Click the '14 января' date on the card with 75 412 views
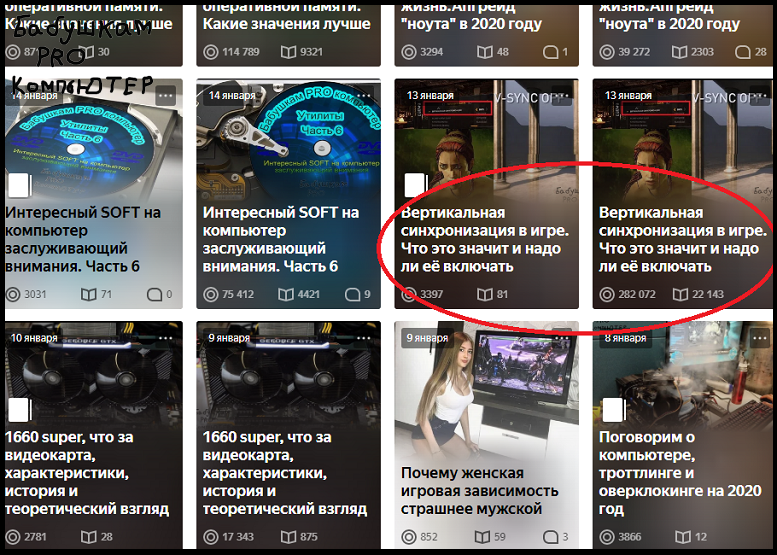 [x=232, y=95]
